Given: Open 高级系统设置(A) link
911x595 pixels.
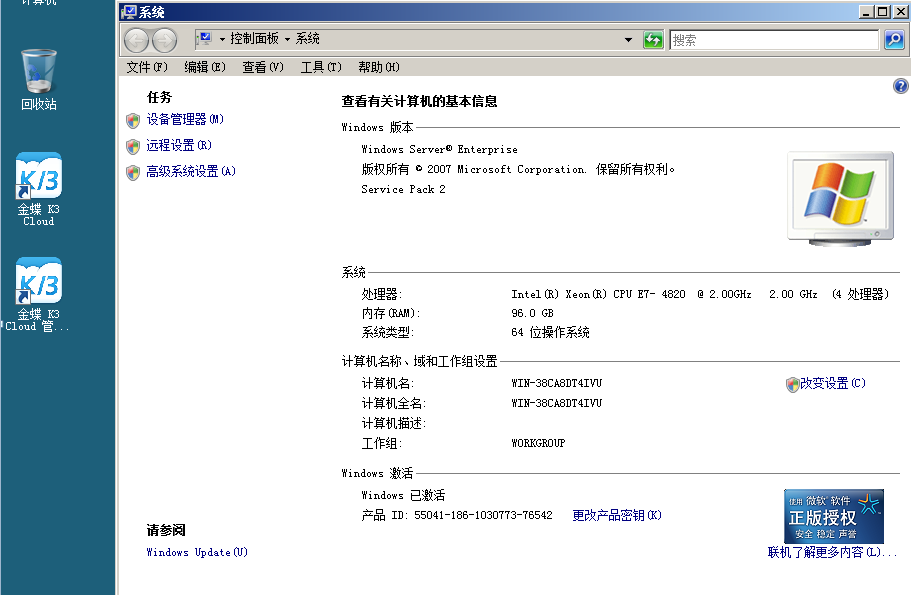Looking at the screenshot, I should pos(191,171).
